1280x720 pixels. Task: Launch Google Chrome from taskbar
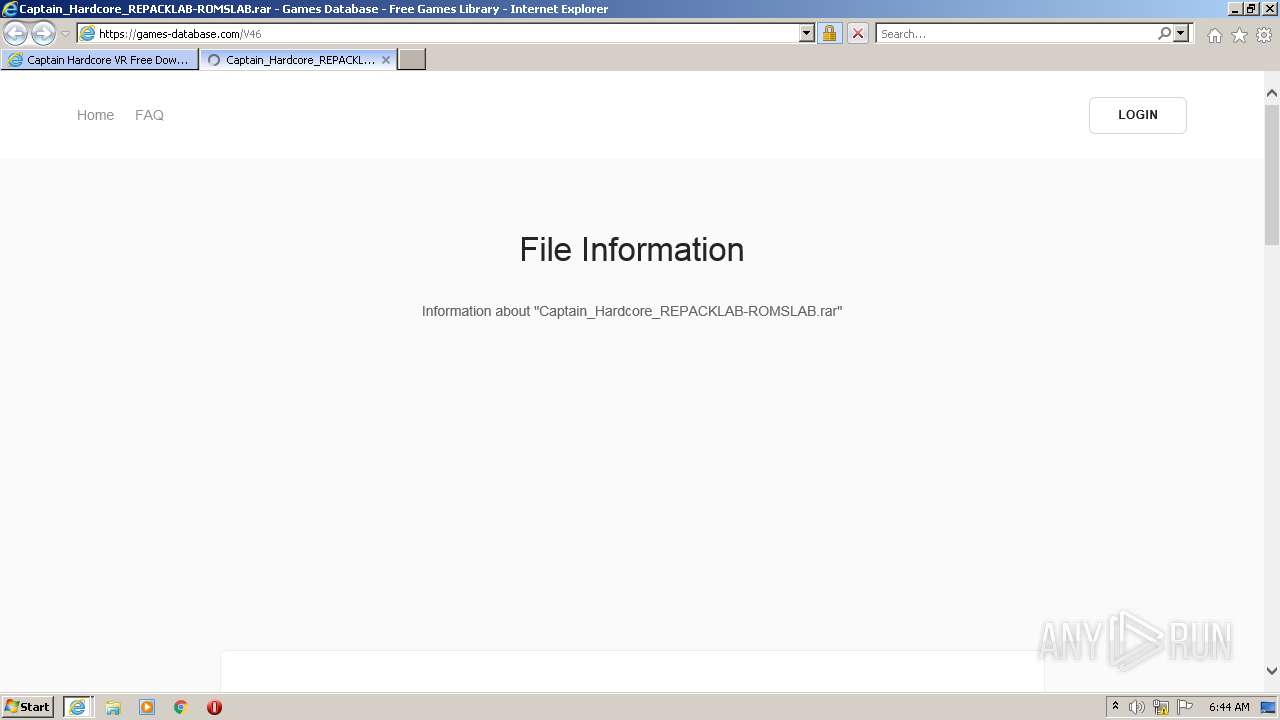click(x=181, y=707)
